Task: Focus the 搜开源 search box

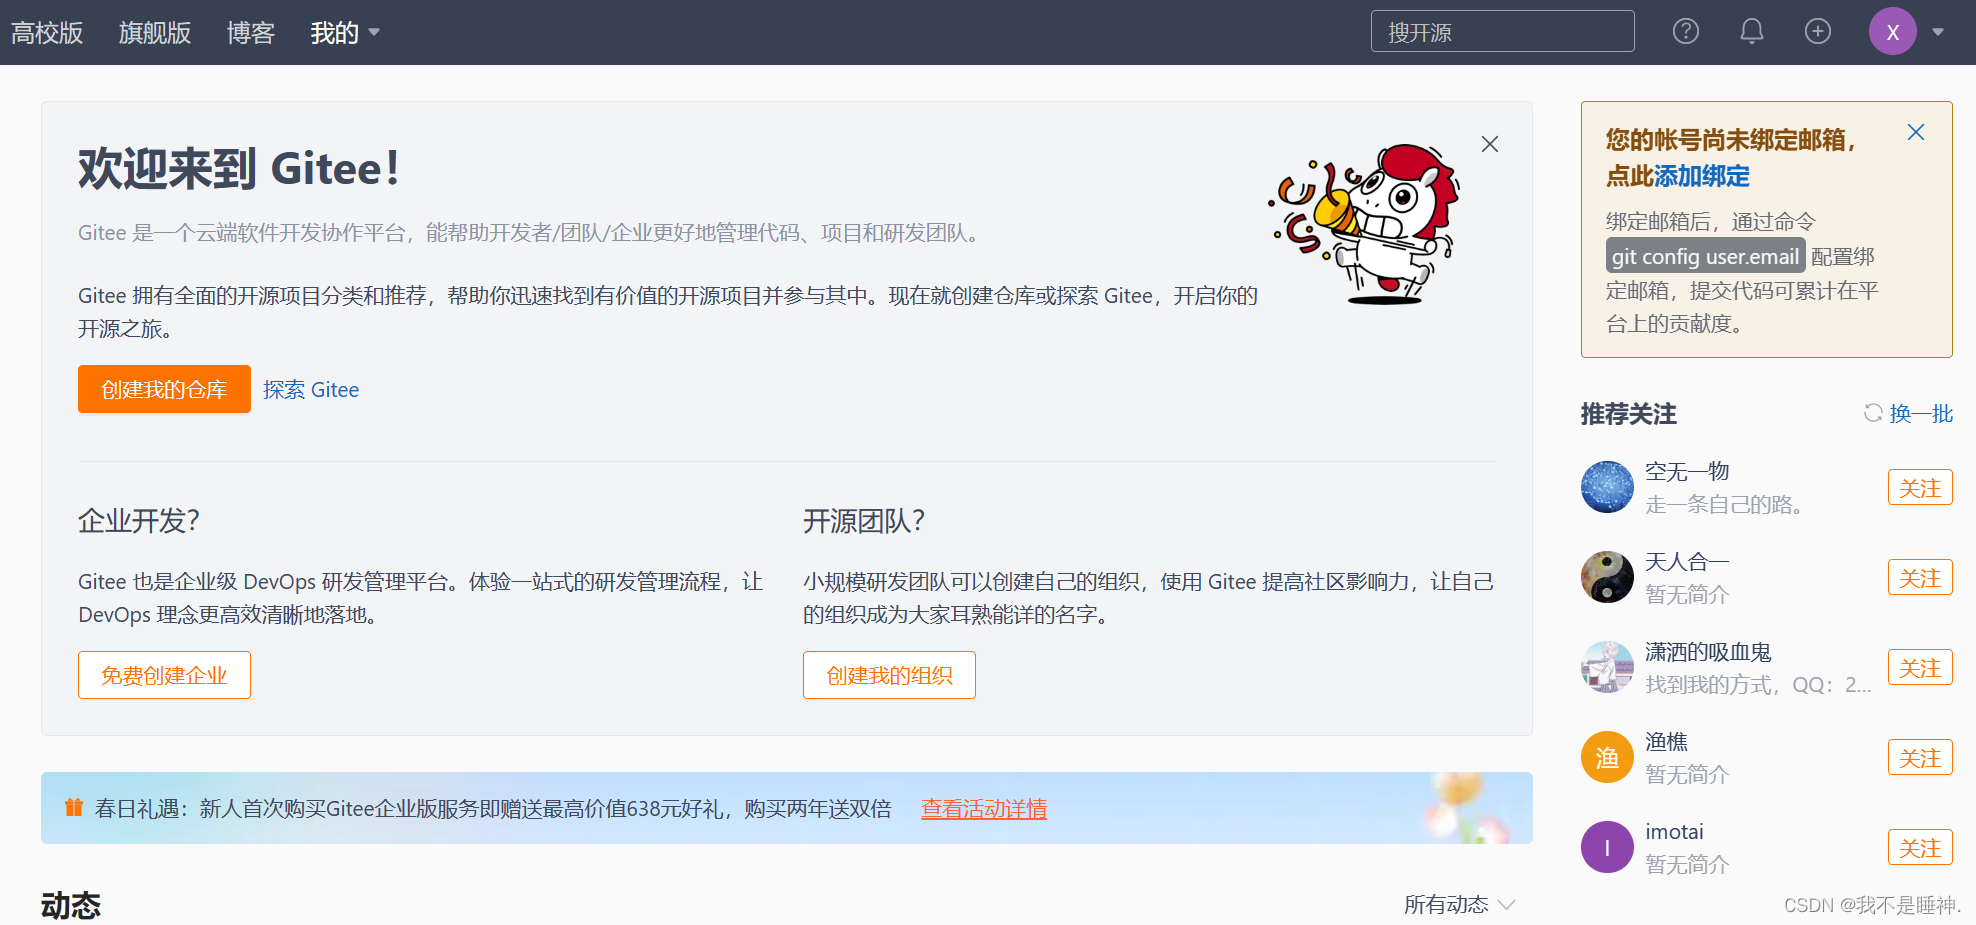Action: click(x=1502, y=32)
